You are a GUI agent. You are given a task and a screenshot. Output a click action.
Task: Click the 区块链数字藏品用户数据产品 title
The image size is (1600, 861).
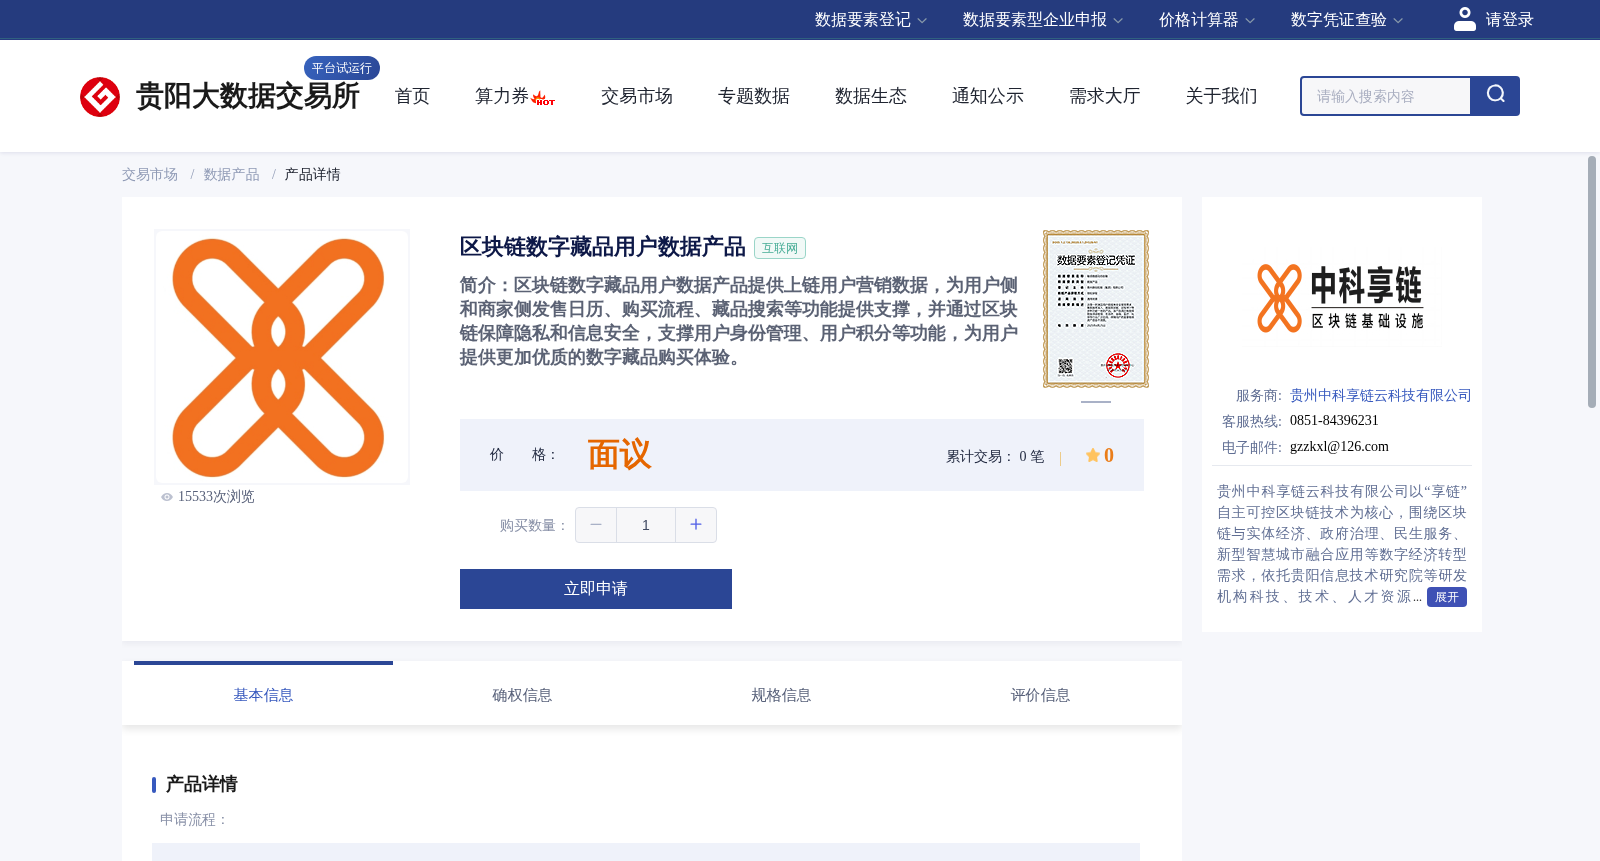(x=603, y=247)
